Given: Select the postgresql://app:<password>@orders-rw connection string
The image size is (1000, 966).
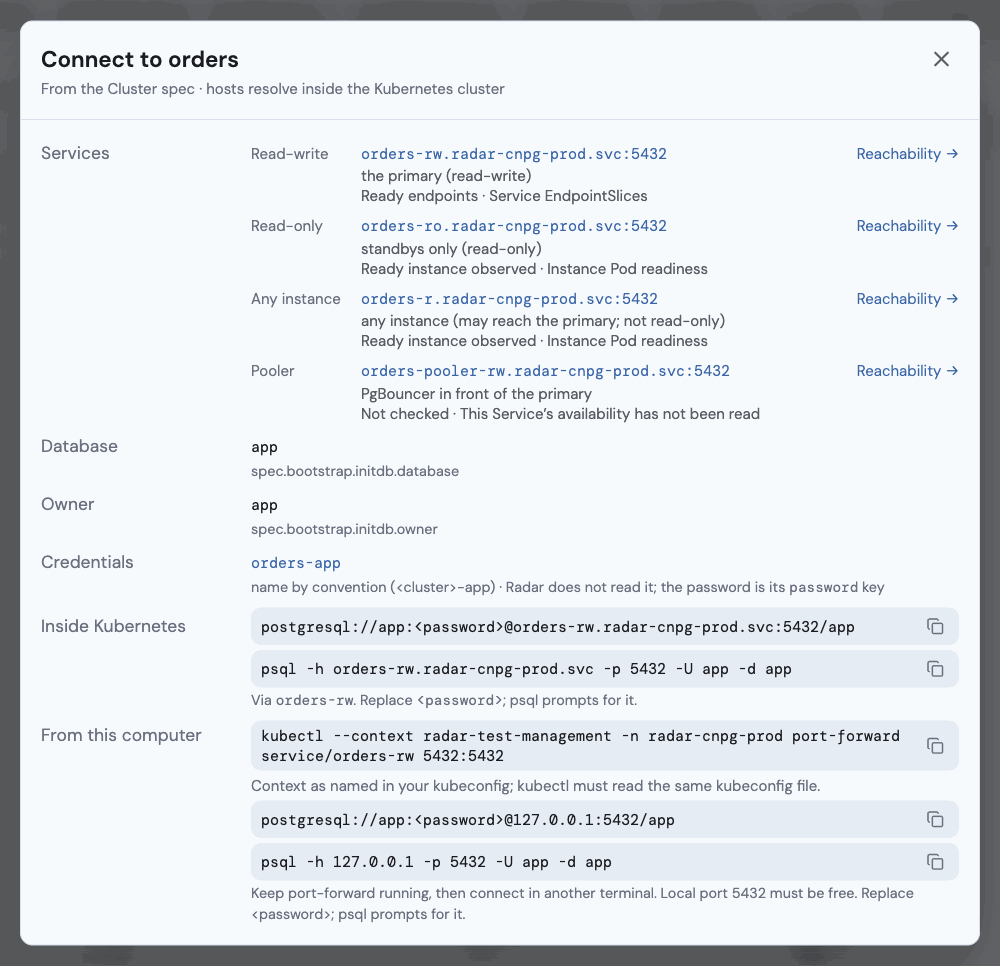Looking at the screenshot, I should 557,627.
